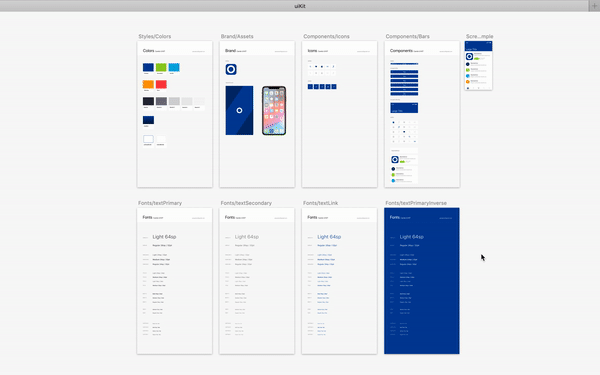600x375 pixels.
Task: Click the Fonts heading in Fonts/textPrimary artboard
Action: [147, 217]
